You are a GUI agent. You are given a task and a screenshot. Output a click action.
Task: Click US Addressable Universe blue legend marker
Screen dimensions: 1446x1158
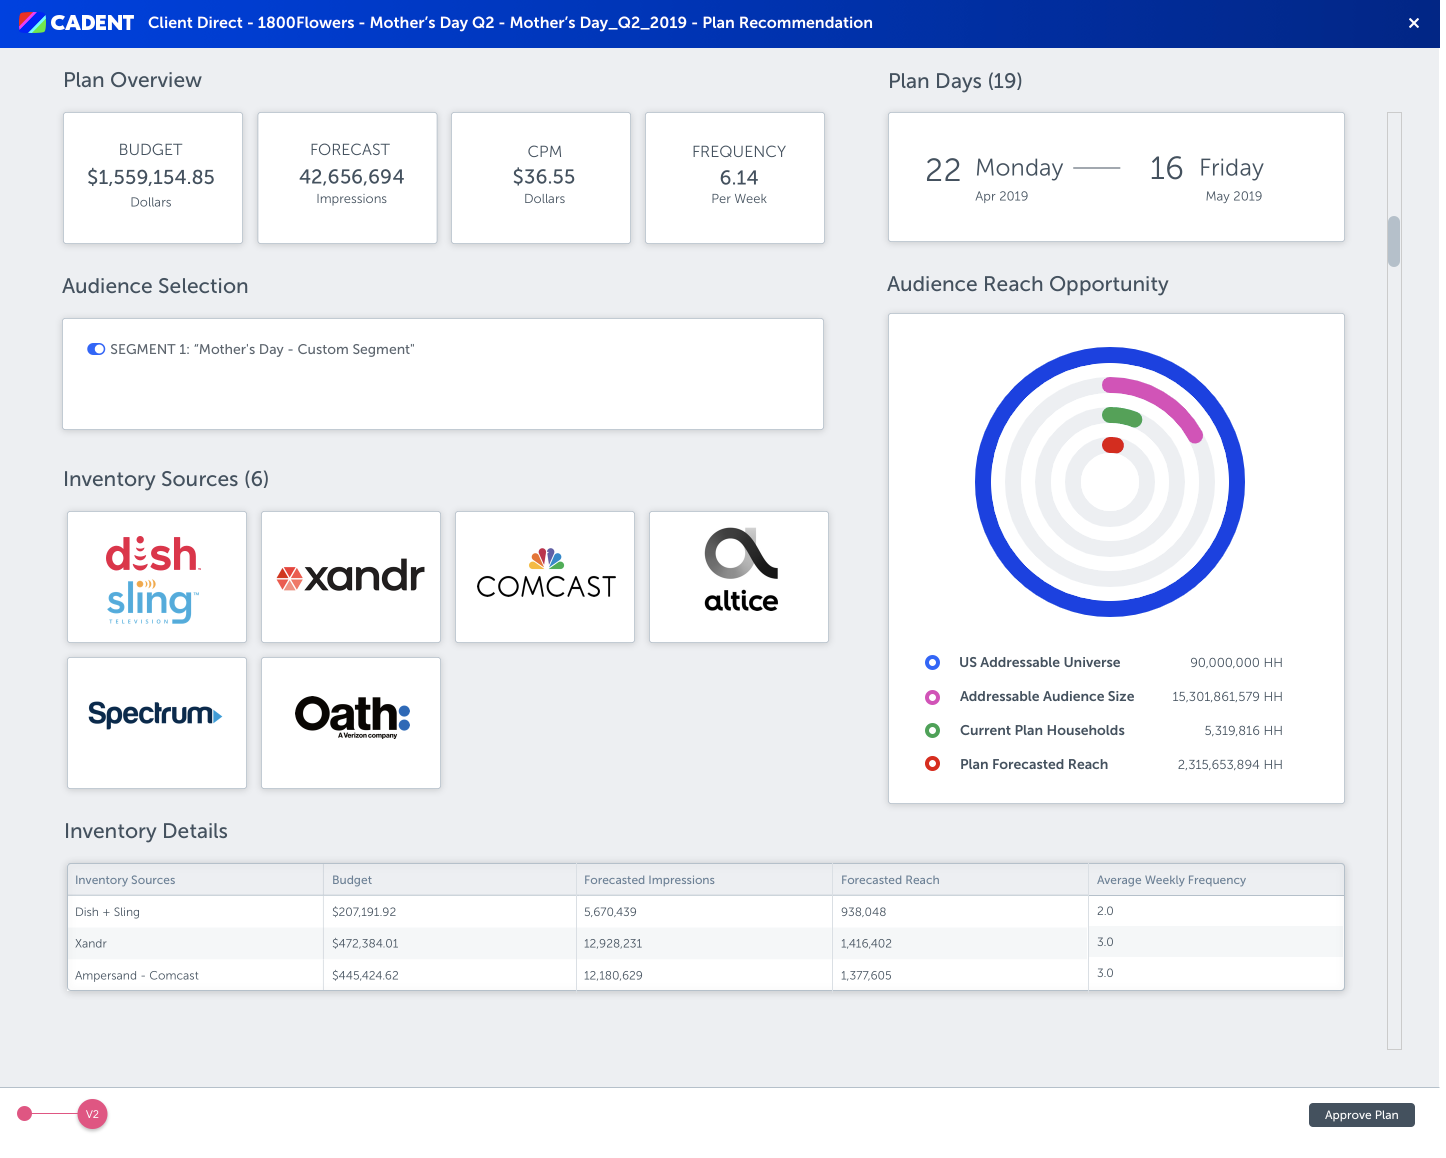[x=932, y=662]
